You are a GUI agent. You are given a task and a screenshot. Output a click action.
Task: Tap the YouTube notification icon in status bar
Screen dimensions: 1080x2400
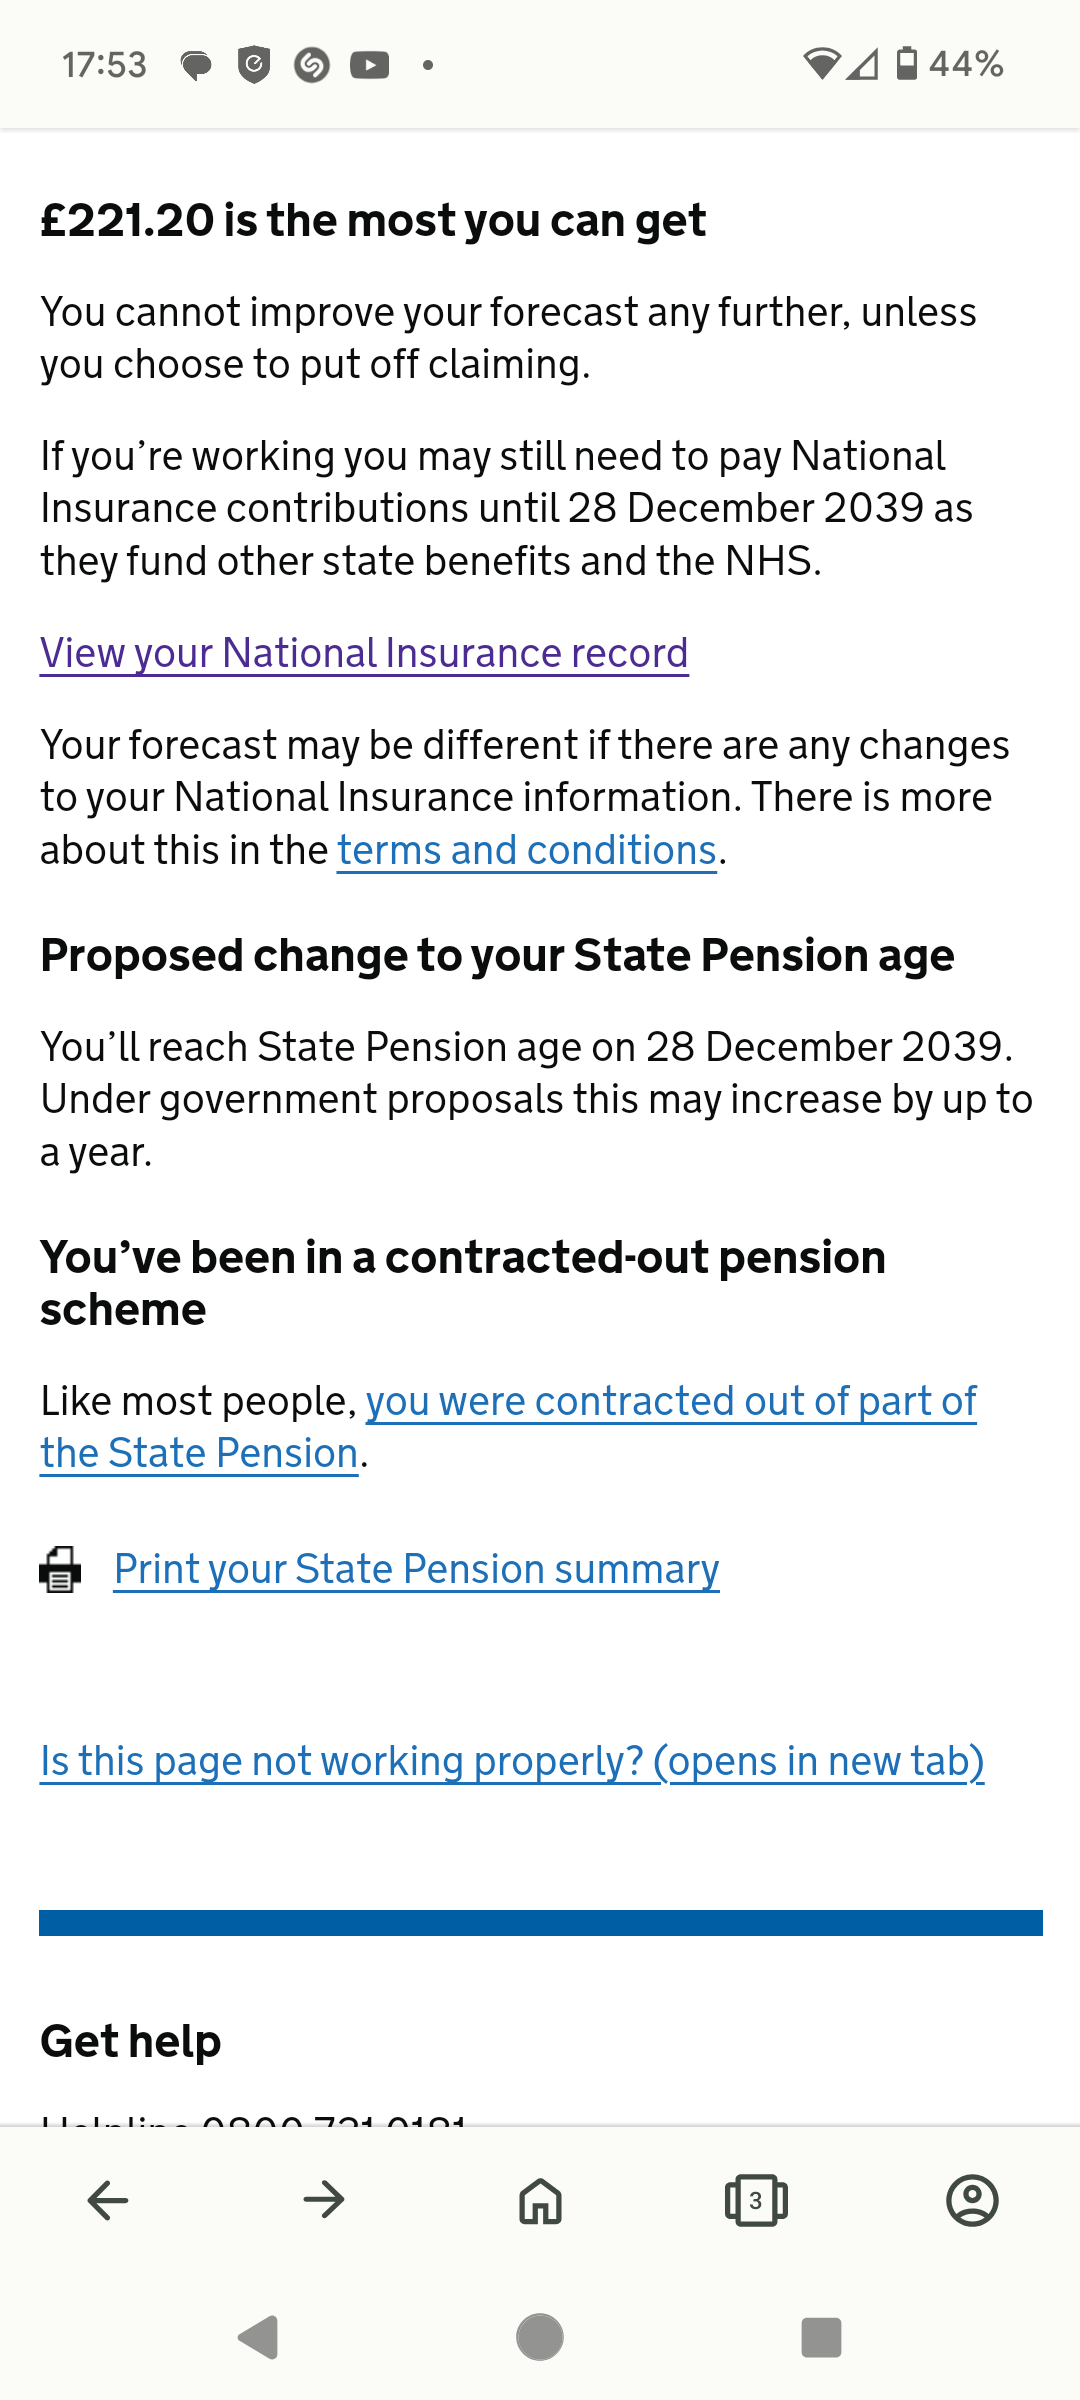[x=369, y=65]
